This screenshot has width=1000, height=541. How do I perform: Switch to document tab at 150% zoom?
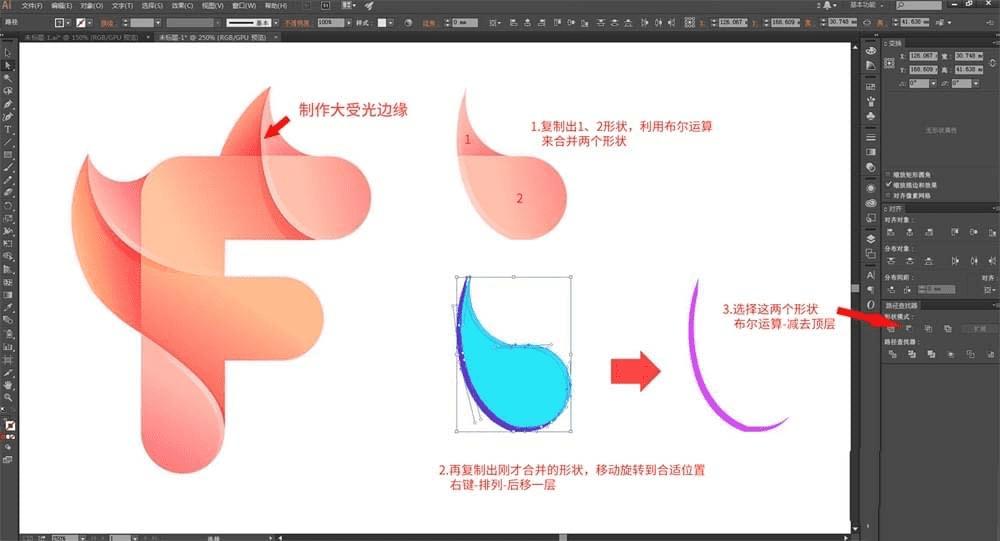pyautogui.click(x=82, y=37)
